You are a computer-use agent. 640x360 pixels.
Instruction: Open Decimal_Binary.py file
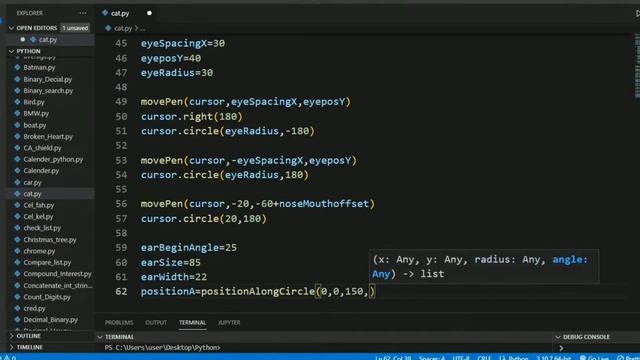pos(50,320)
